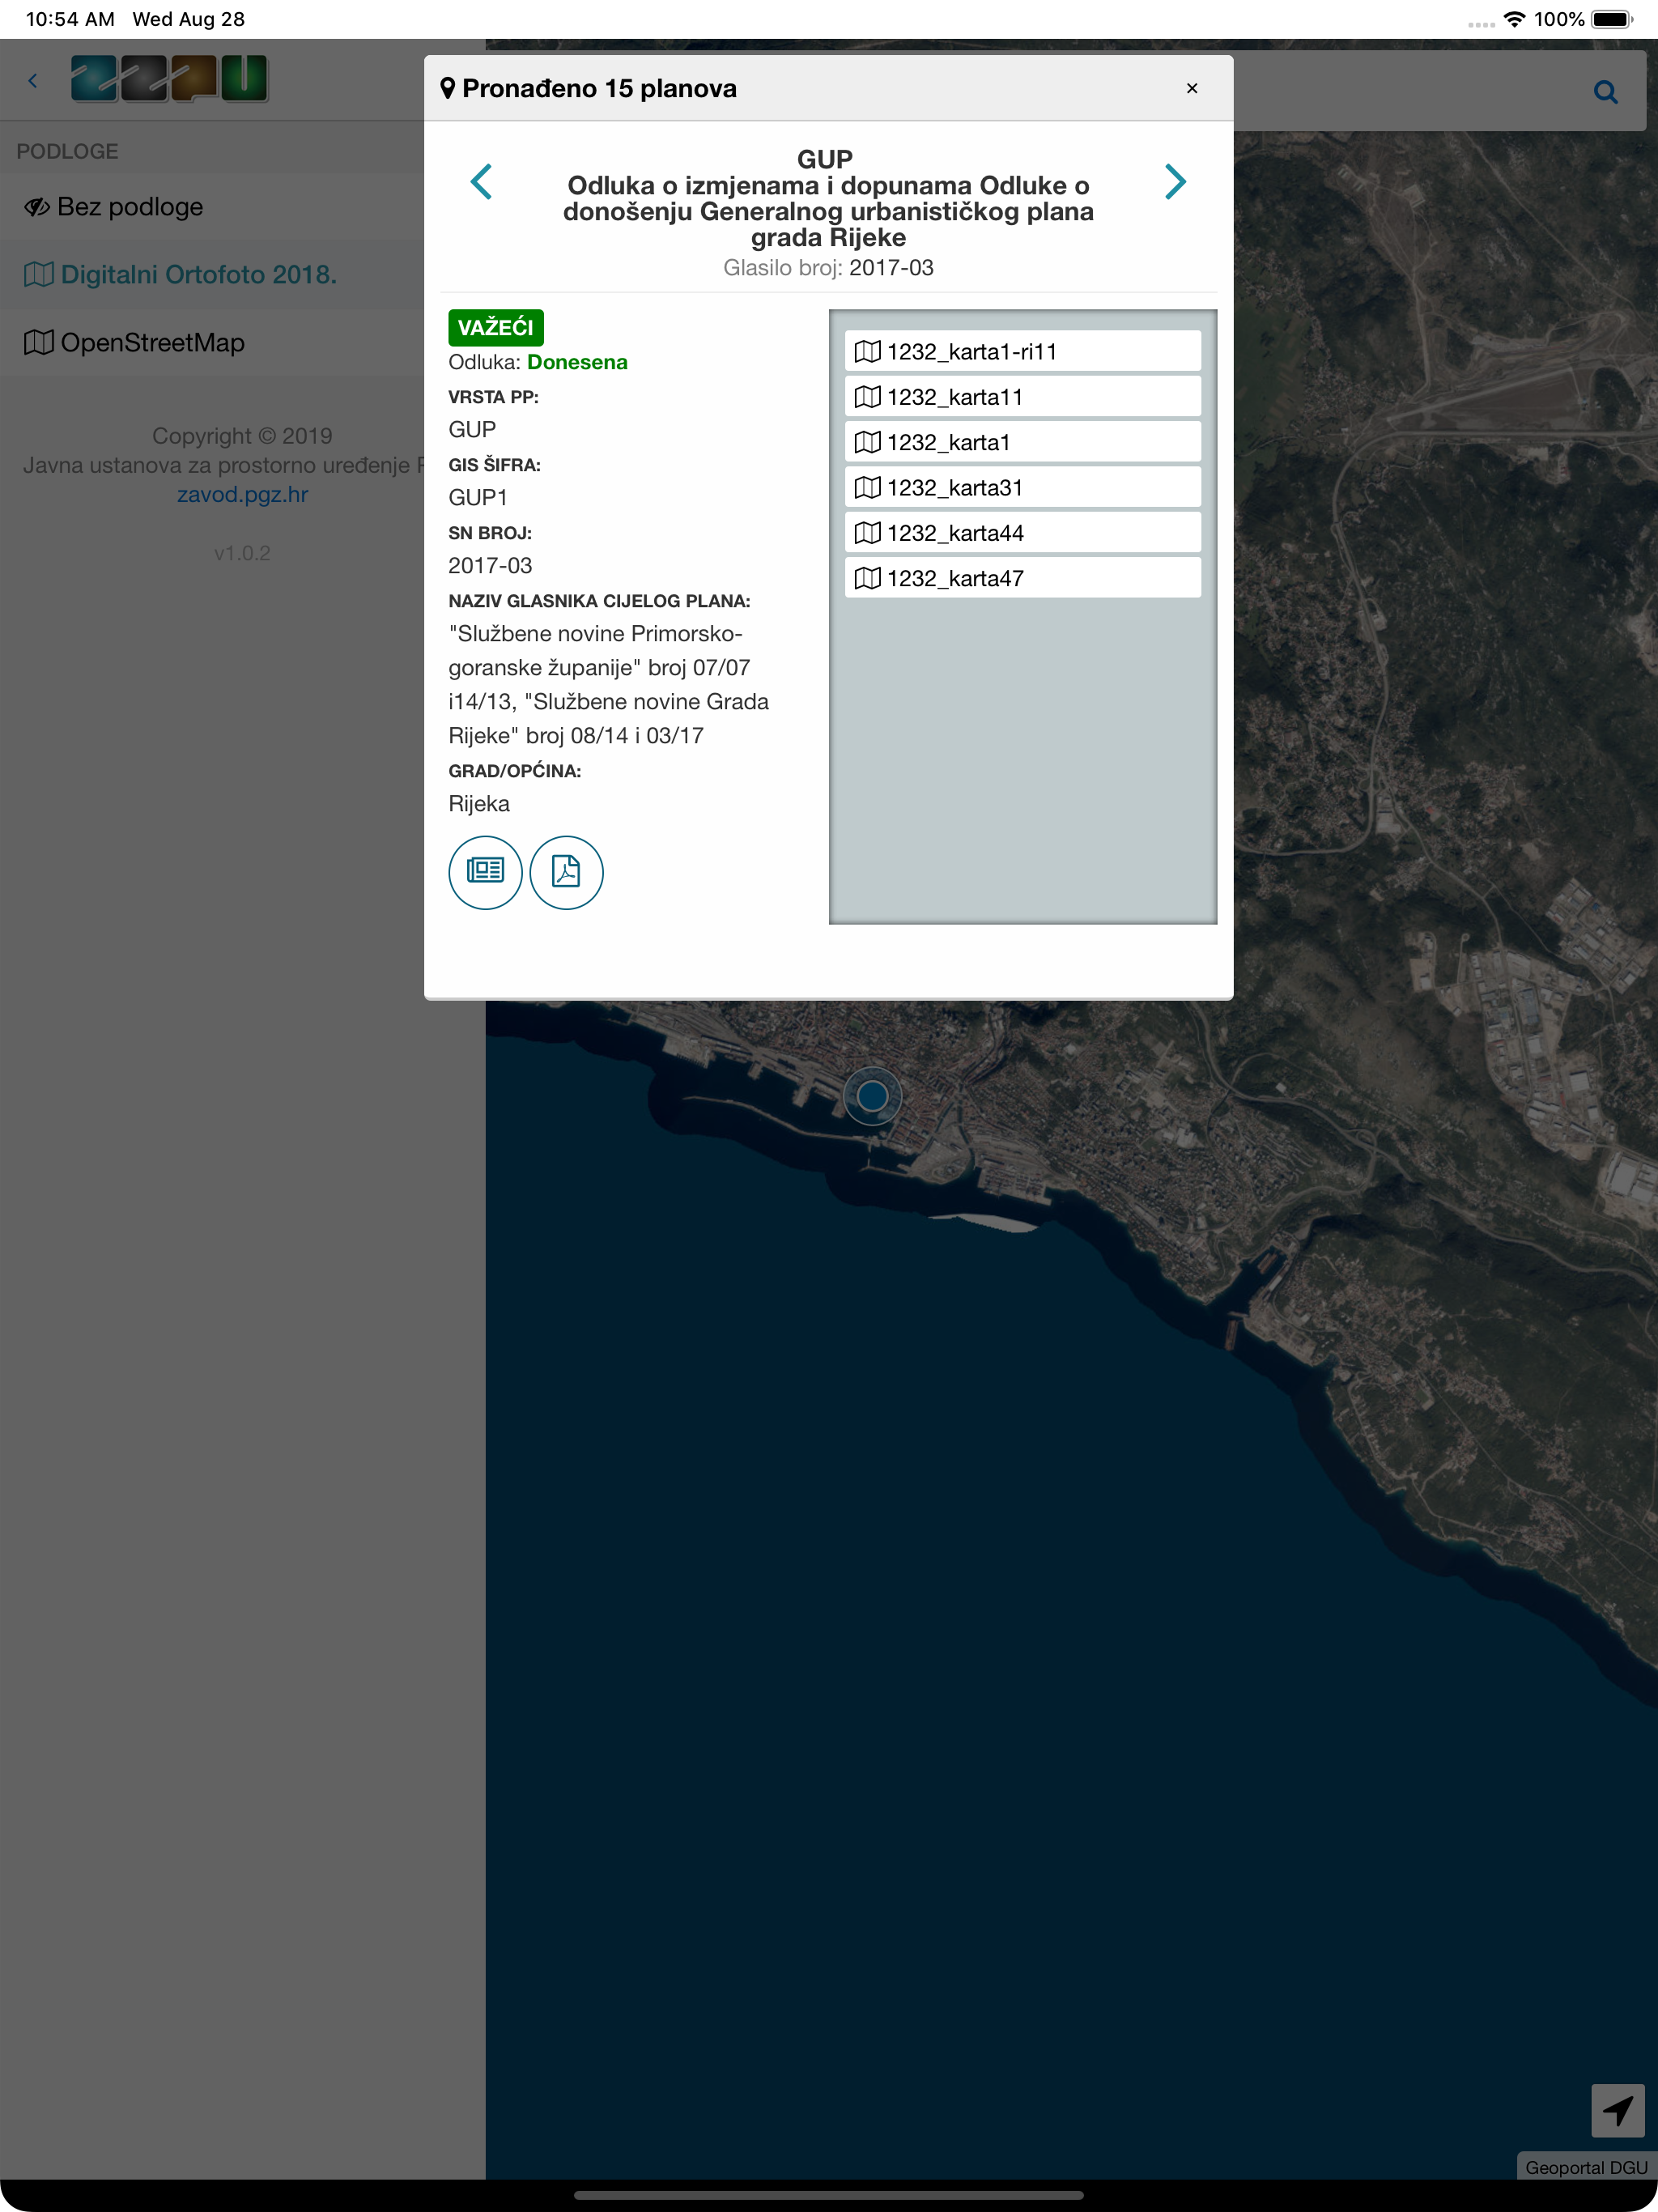Close the Pronađeno 15 planova dialog
Viewport: 1658px width, 2212px height.
(1192, 88)
